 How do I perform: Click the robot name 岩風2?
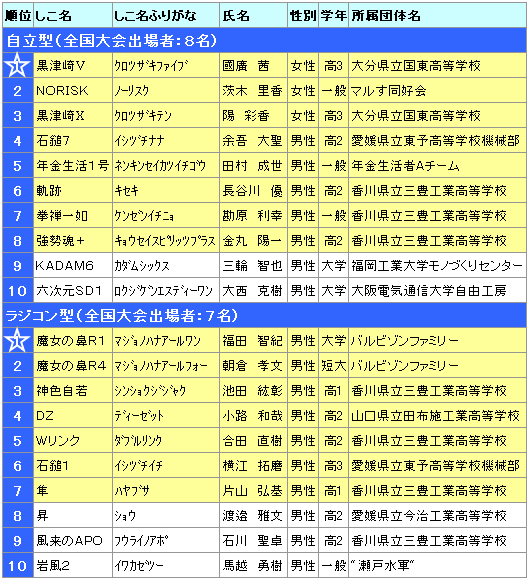[53, 566]
